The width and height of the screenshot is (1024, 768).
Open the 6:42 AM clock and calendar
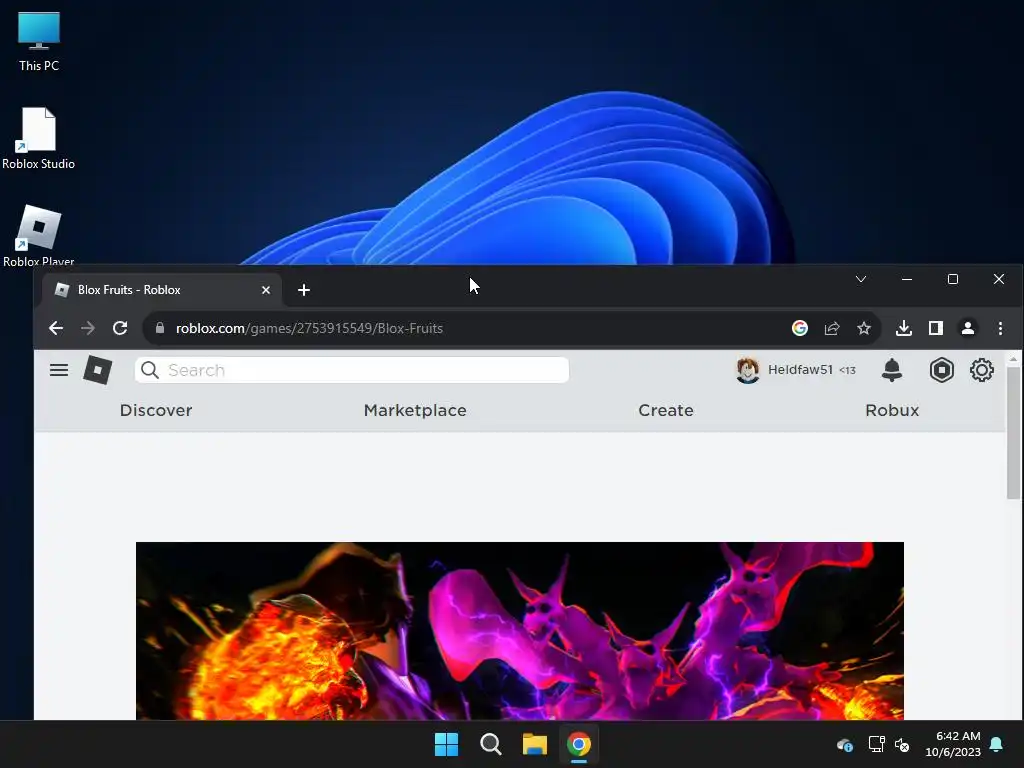[x=953, y=744]
